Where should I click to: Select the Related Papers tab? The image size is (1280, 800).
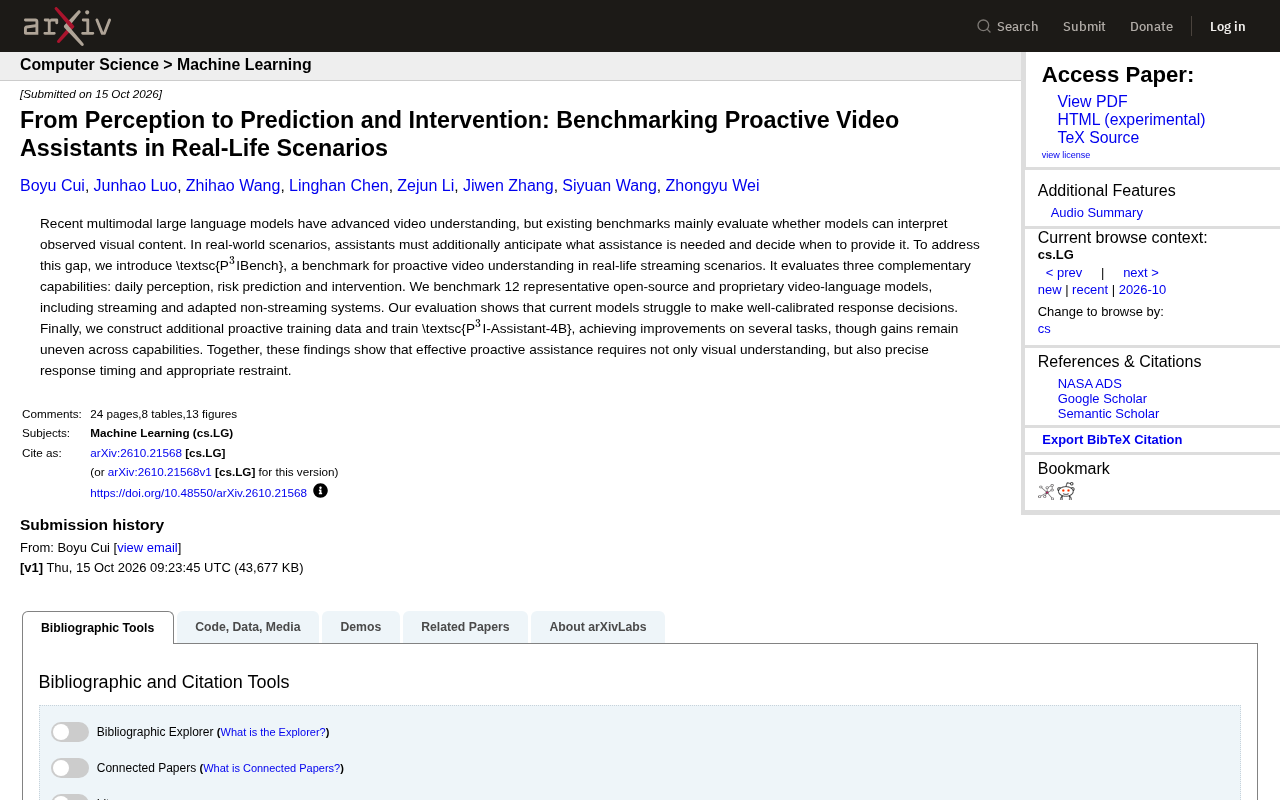[465, 627]
